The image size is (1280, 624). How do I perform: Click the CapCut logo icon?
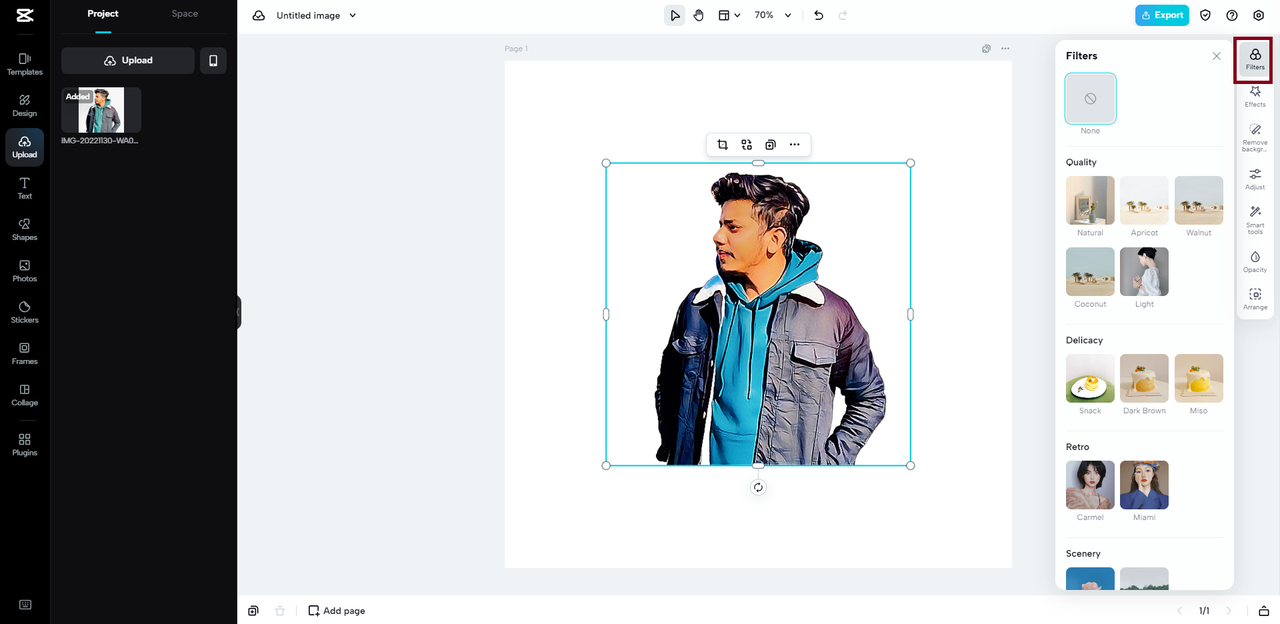[25, 15]
